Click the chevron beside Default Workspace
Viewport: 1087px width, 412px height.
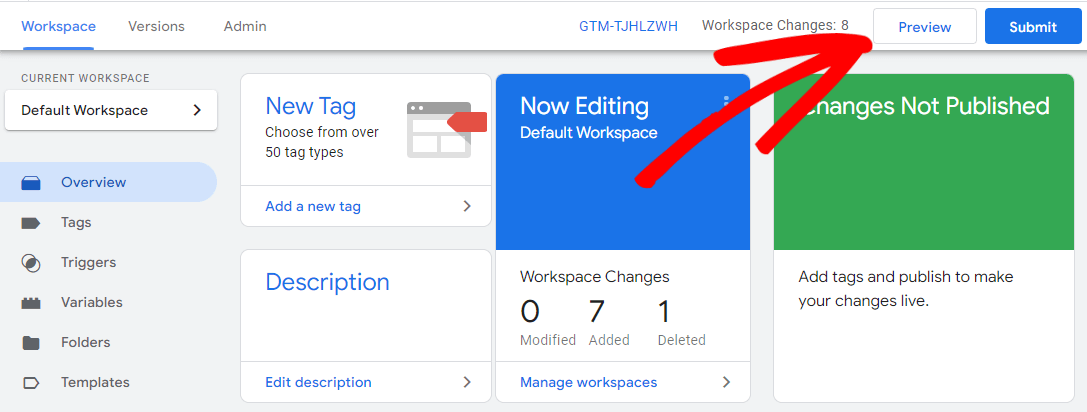pos(197,110)
